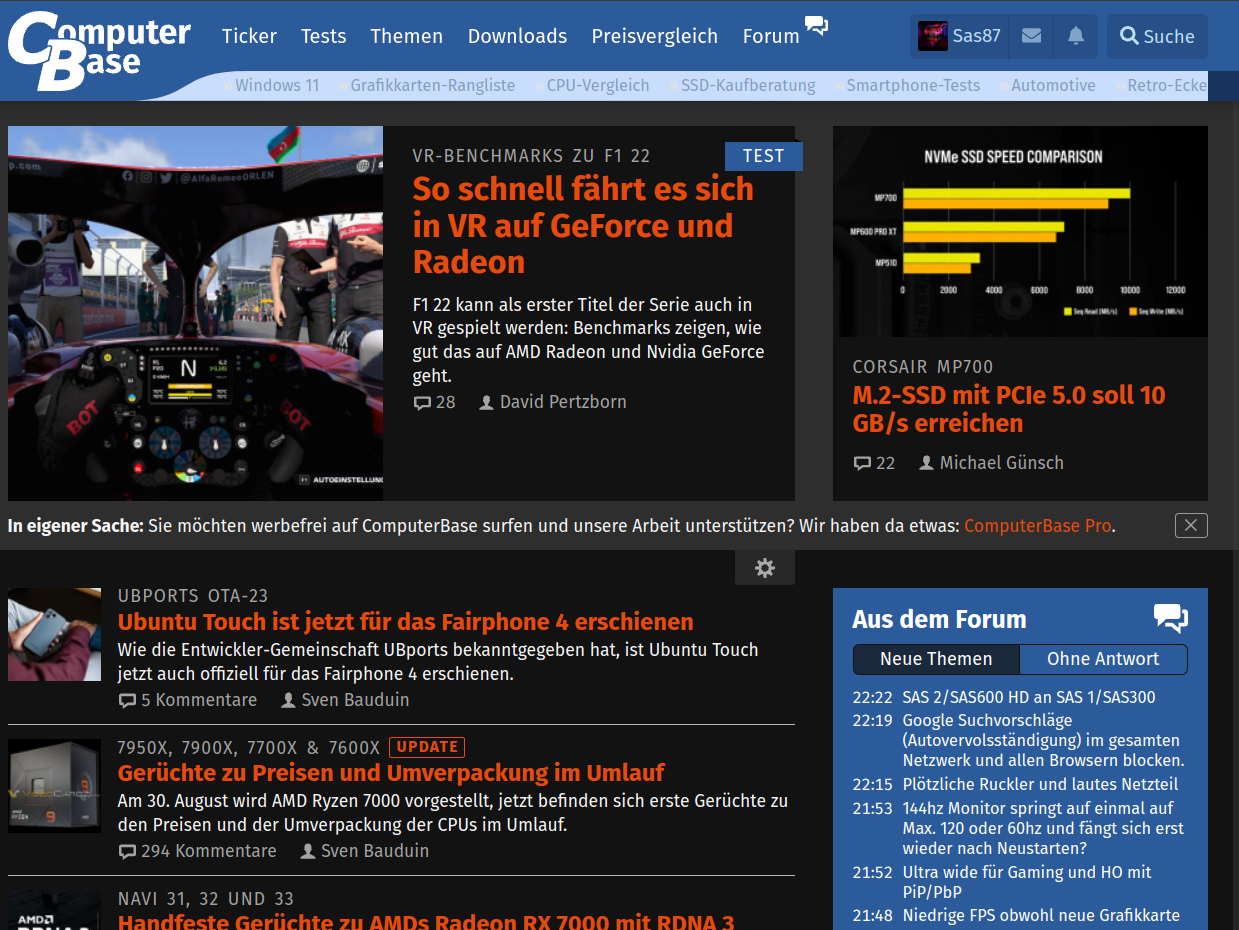Open the Automotive quick link
This screenshot has height=930, width=1239.
click(1053, 85)
